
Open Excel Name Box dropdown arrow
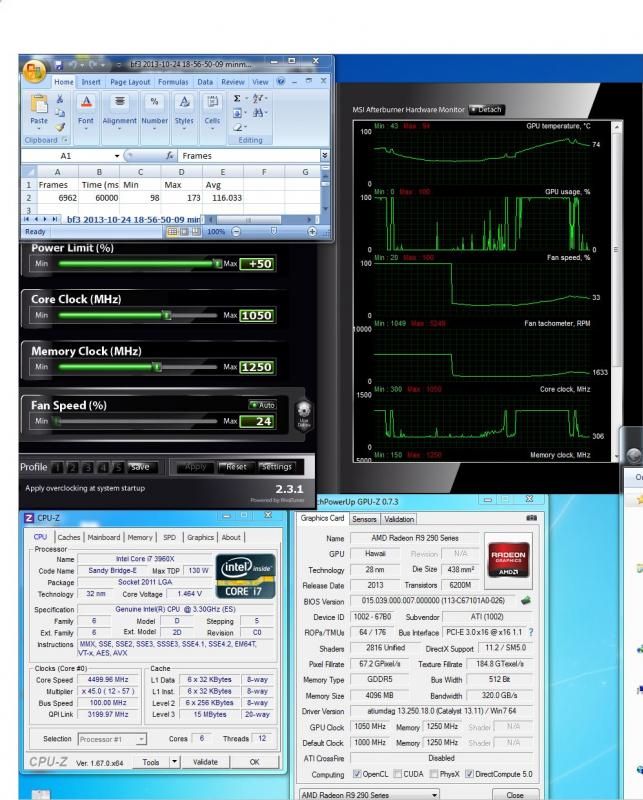click(x=117, y=156)
